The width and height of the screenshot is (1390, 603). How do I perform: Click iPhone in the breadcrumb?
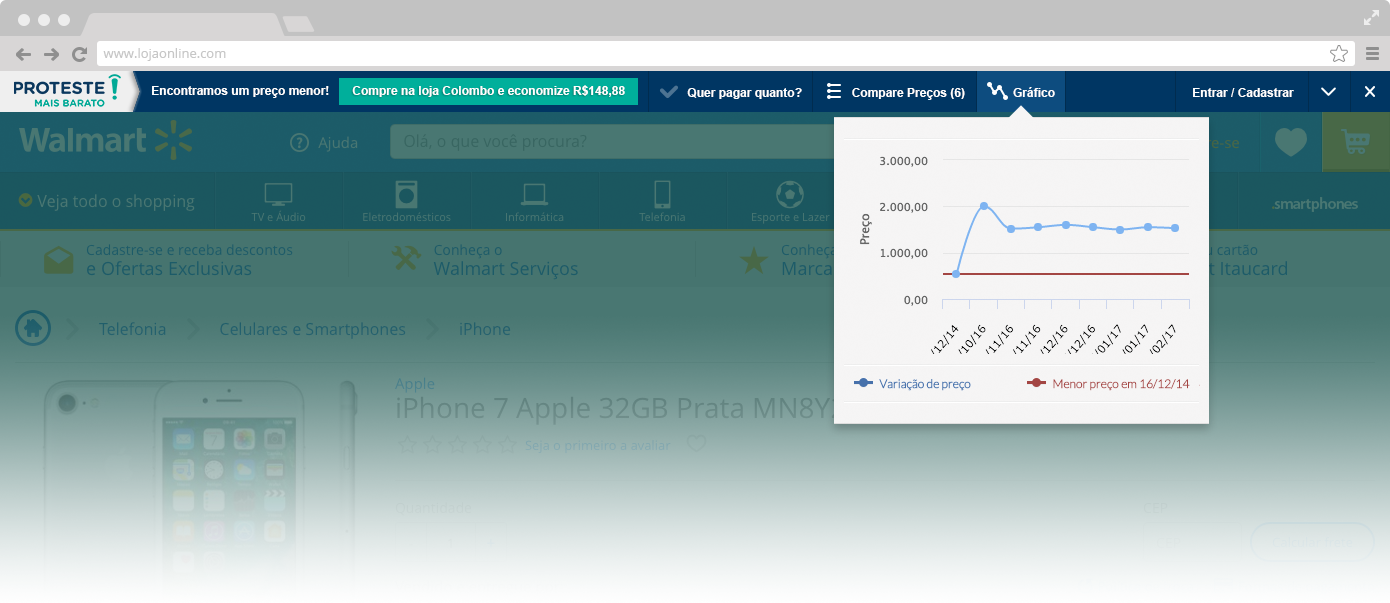(x=485, y=329)
